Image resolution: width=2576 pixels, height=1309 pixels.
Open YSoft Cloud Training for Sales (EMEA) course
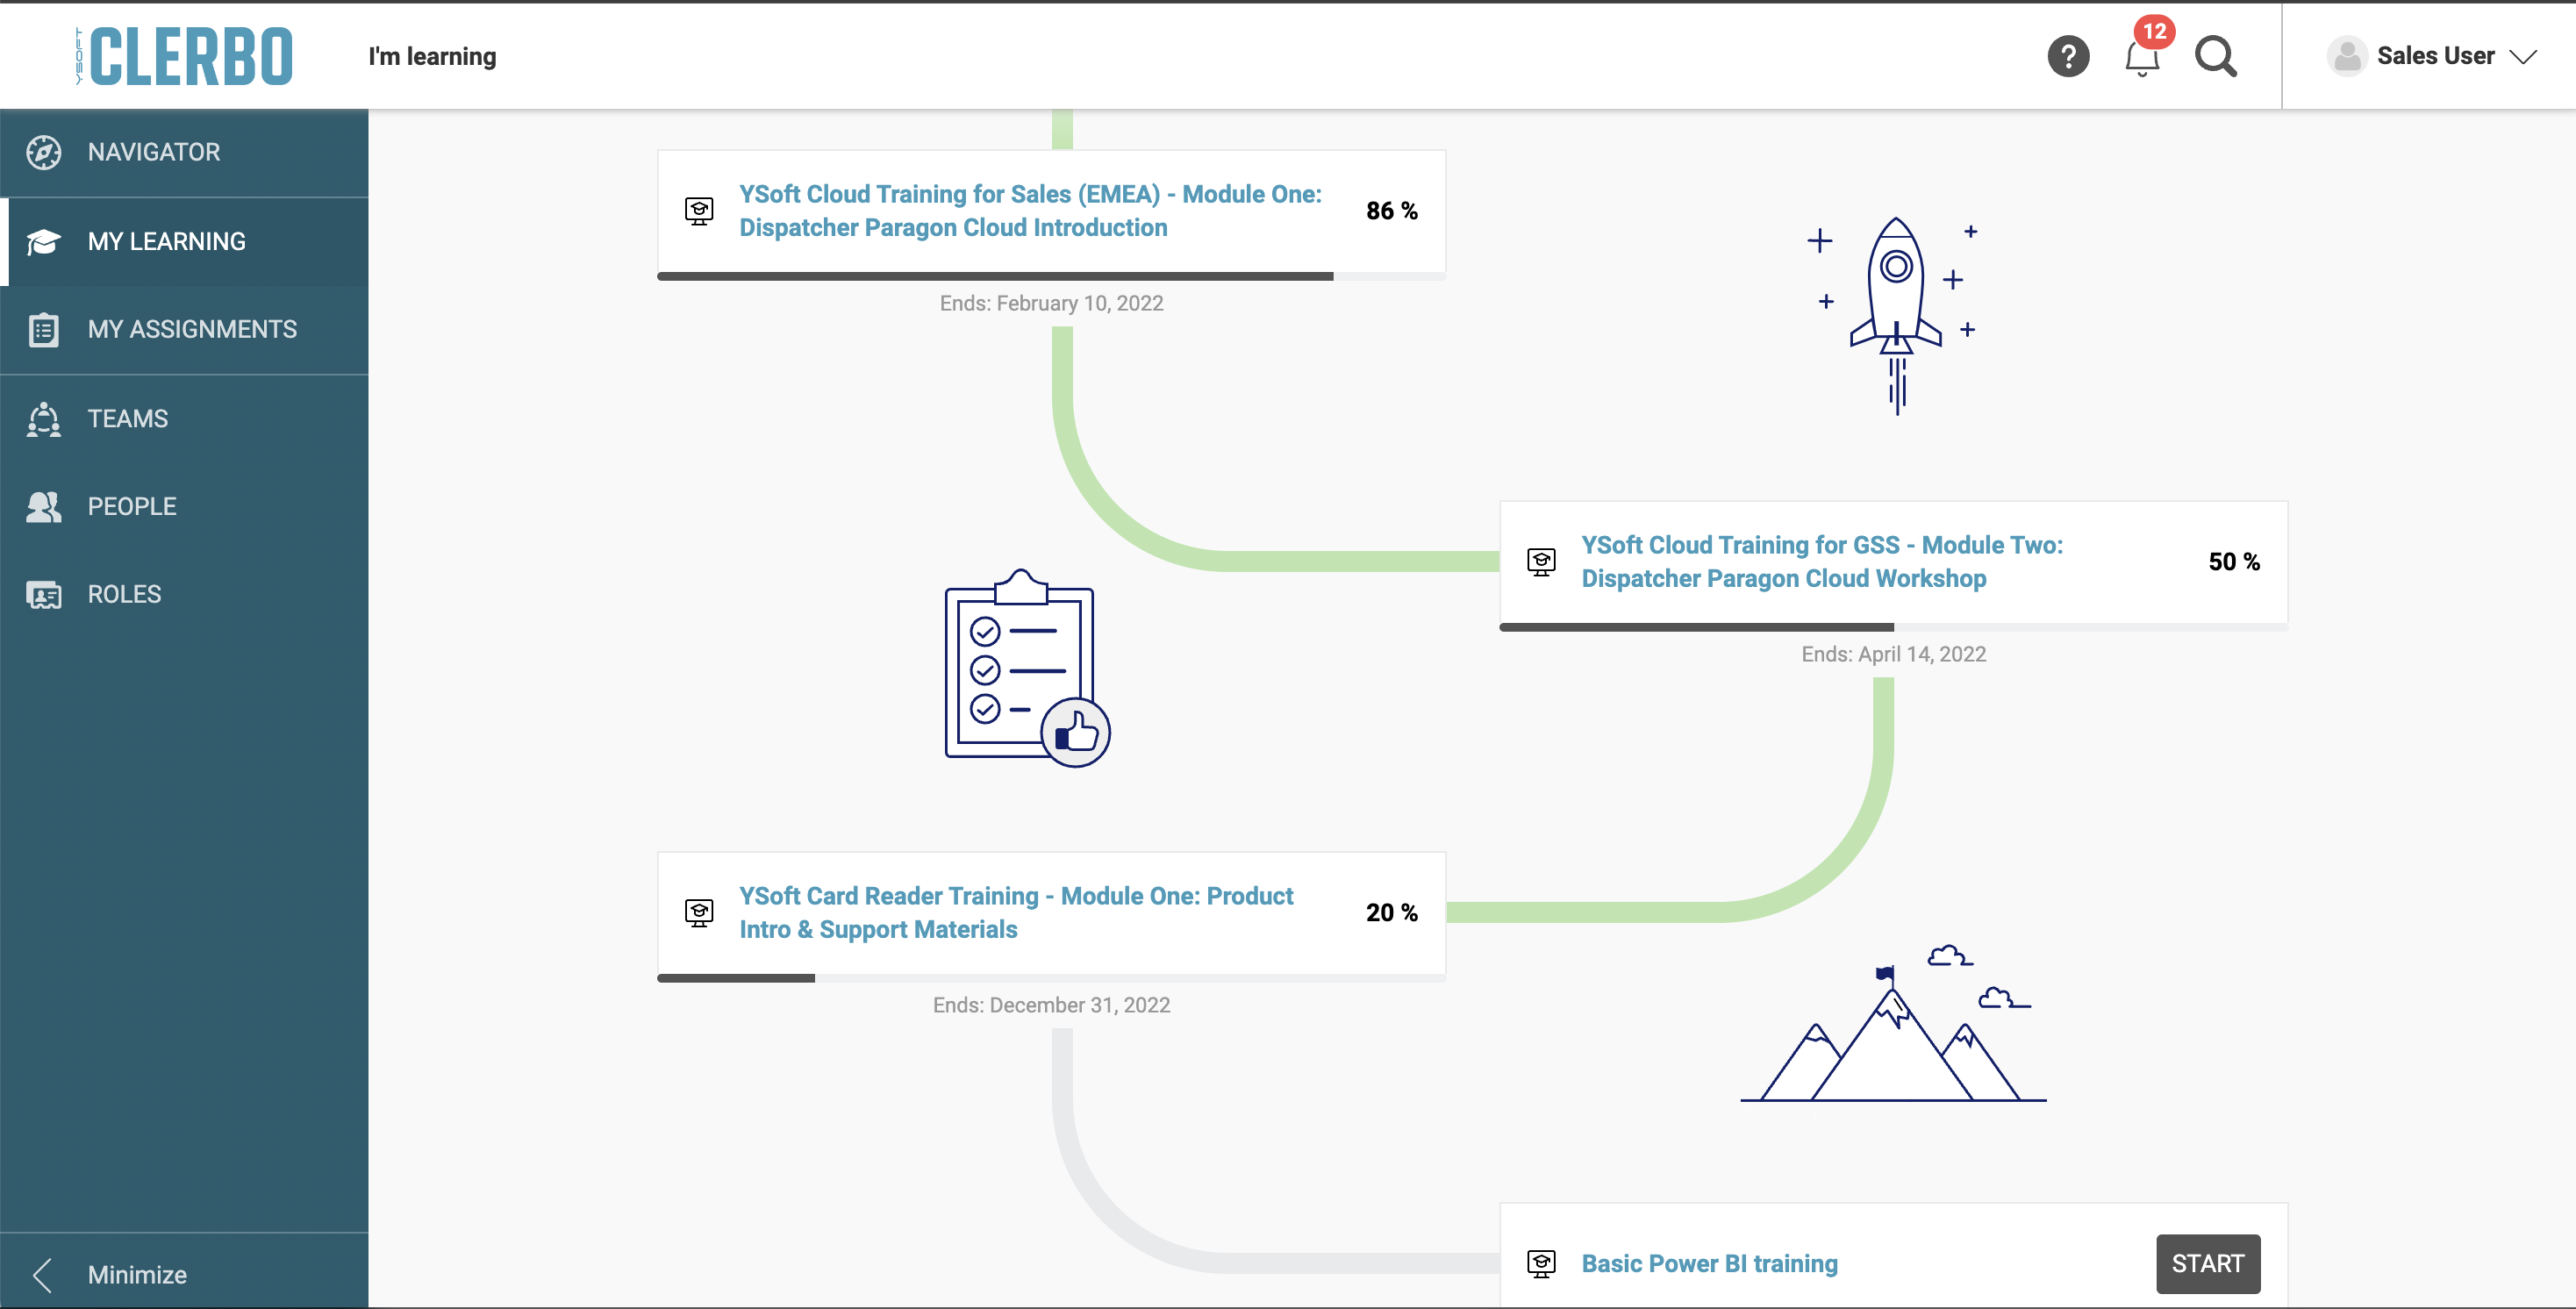click(x=1030, y=211)
